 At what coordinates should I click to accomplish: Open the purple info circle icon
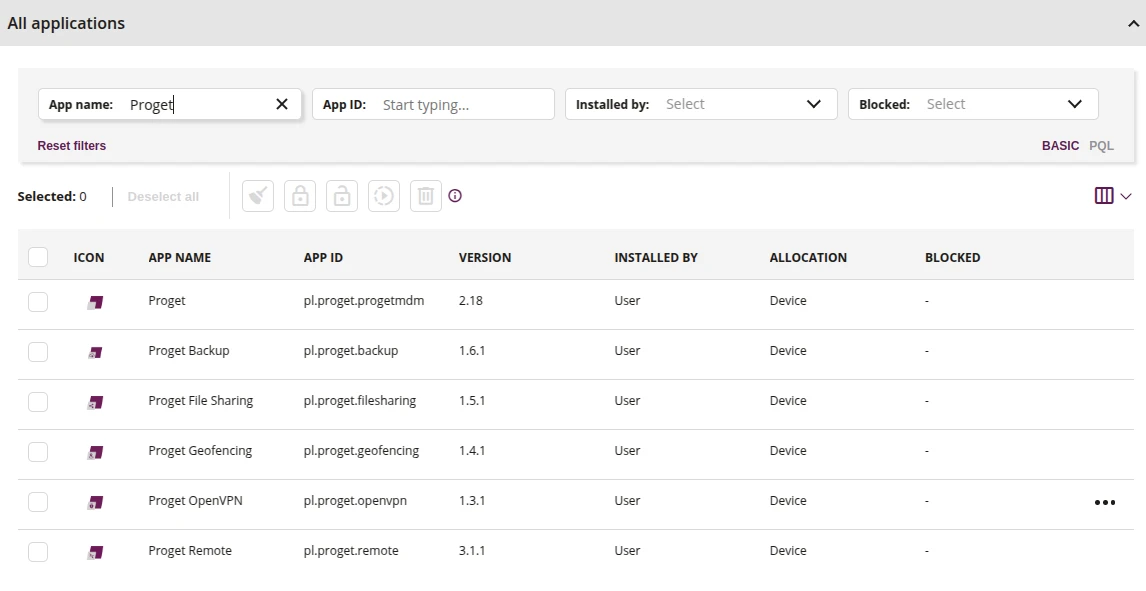coord(455,196)
